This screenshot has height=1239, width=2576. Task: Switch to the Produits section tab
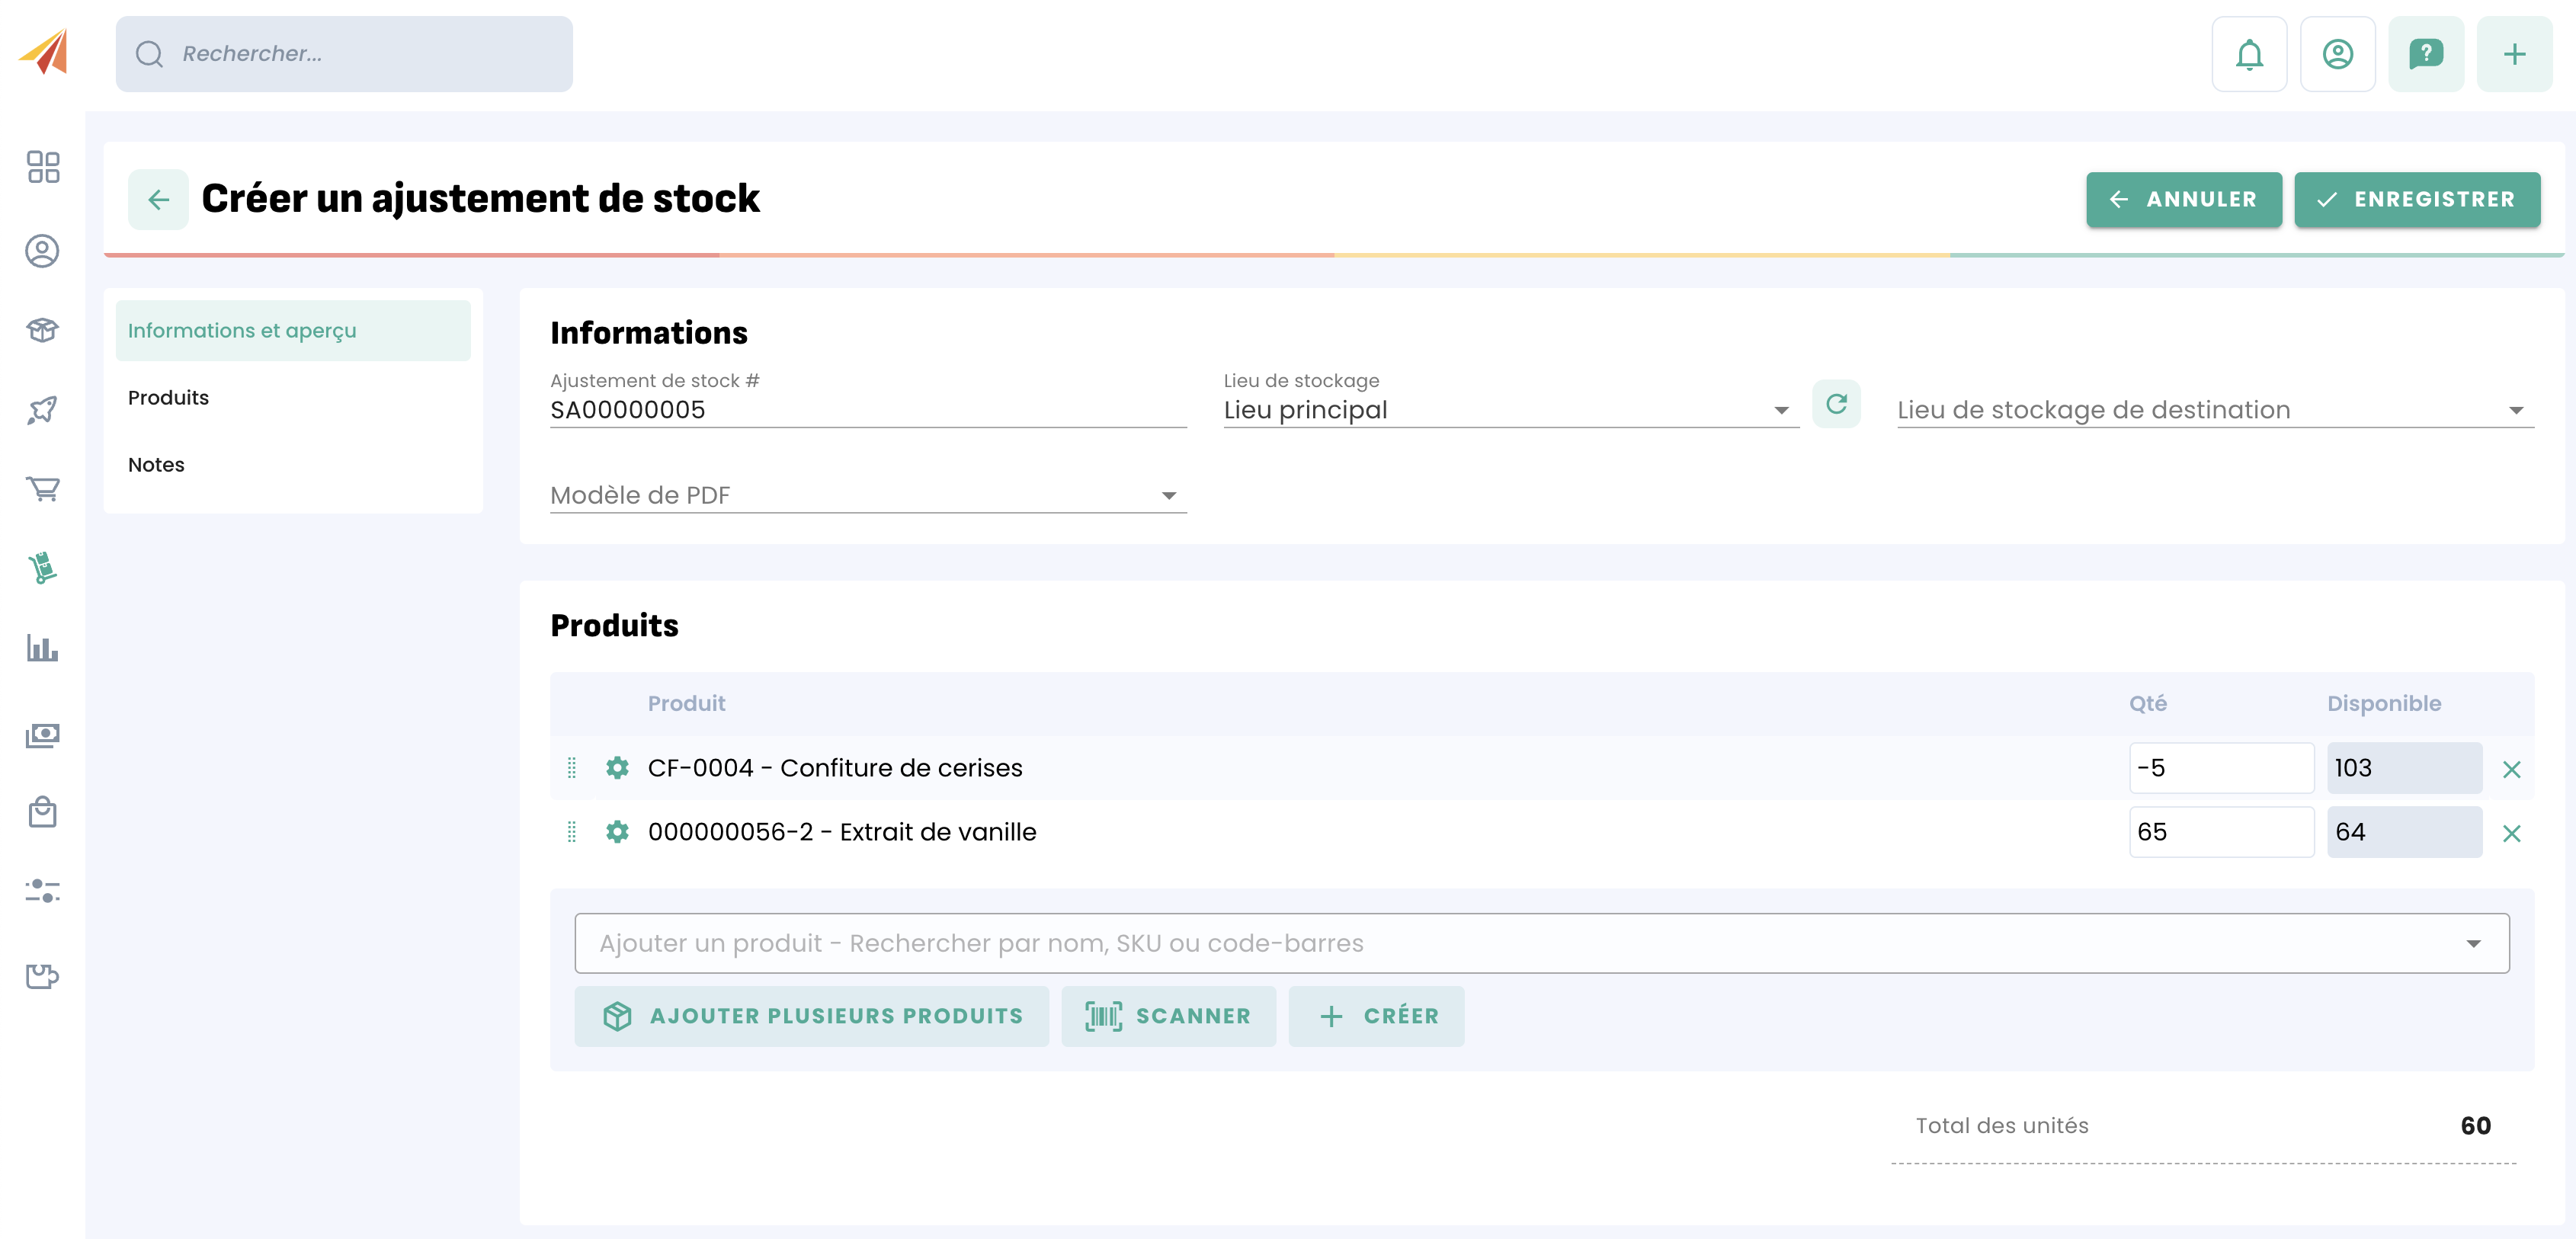(168, 398)
